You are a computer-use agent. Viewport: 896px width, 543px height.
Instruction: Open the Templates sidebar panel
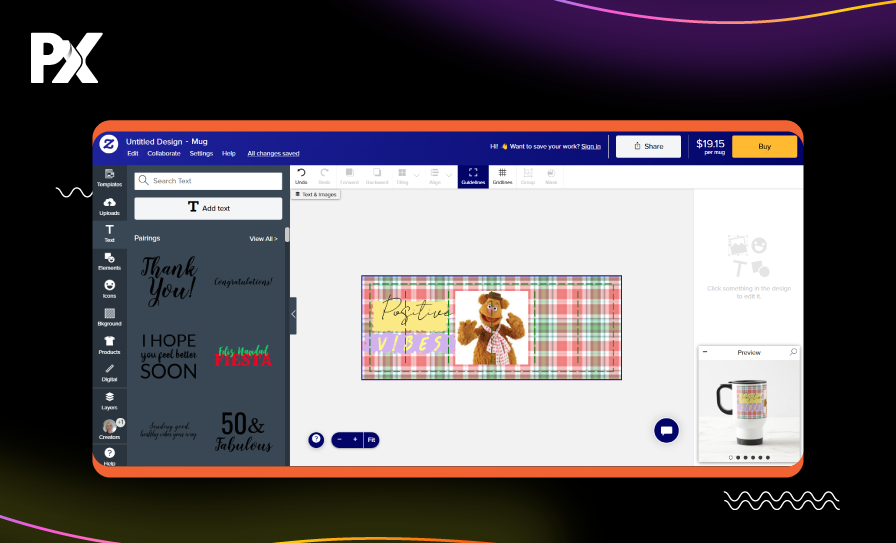click(109, 177)
